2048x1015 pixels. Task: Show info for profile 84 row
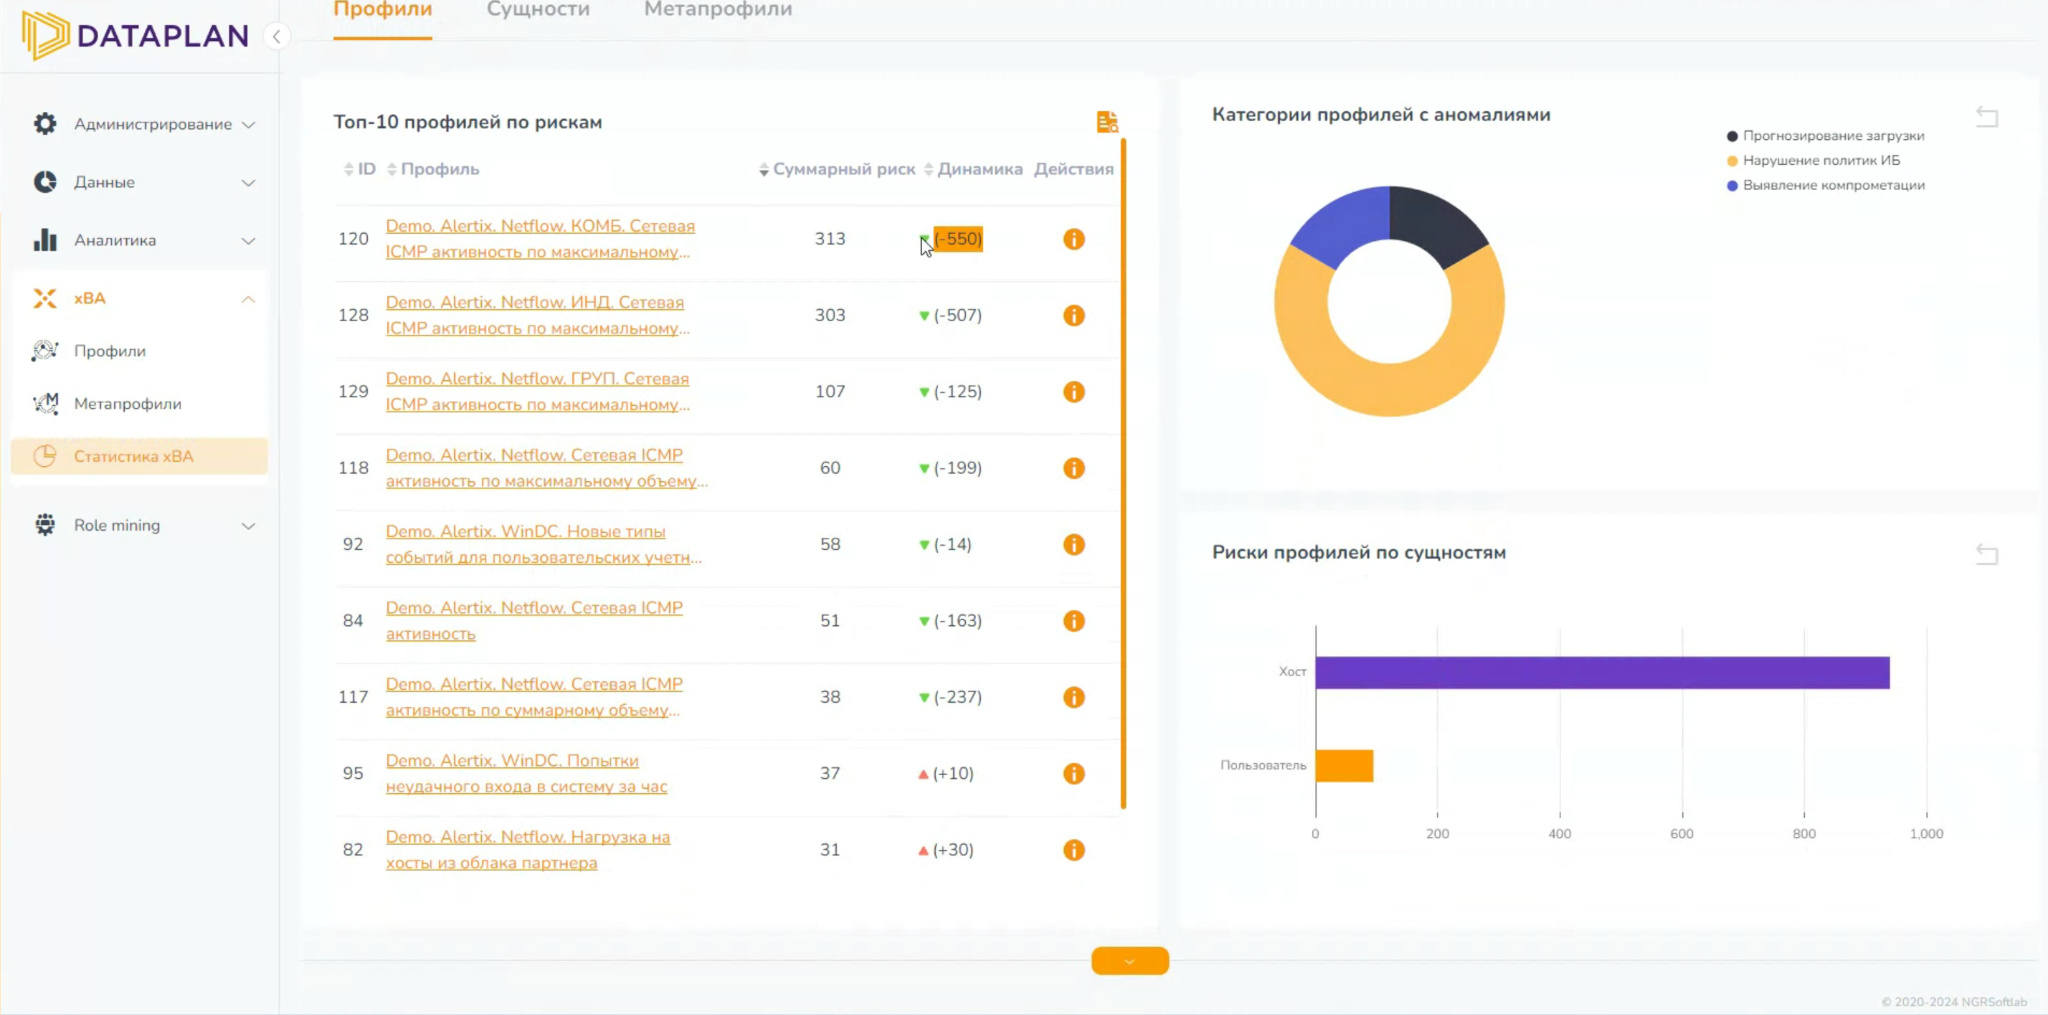tap(1074, 621)
